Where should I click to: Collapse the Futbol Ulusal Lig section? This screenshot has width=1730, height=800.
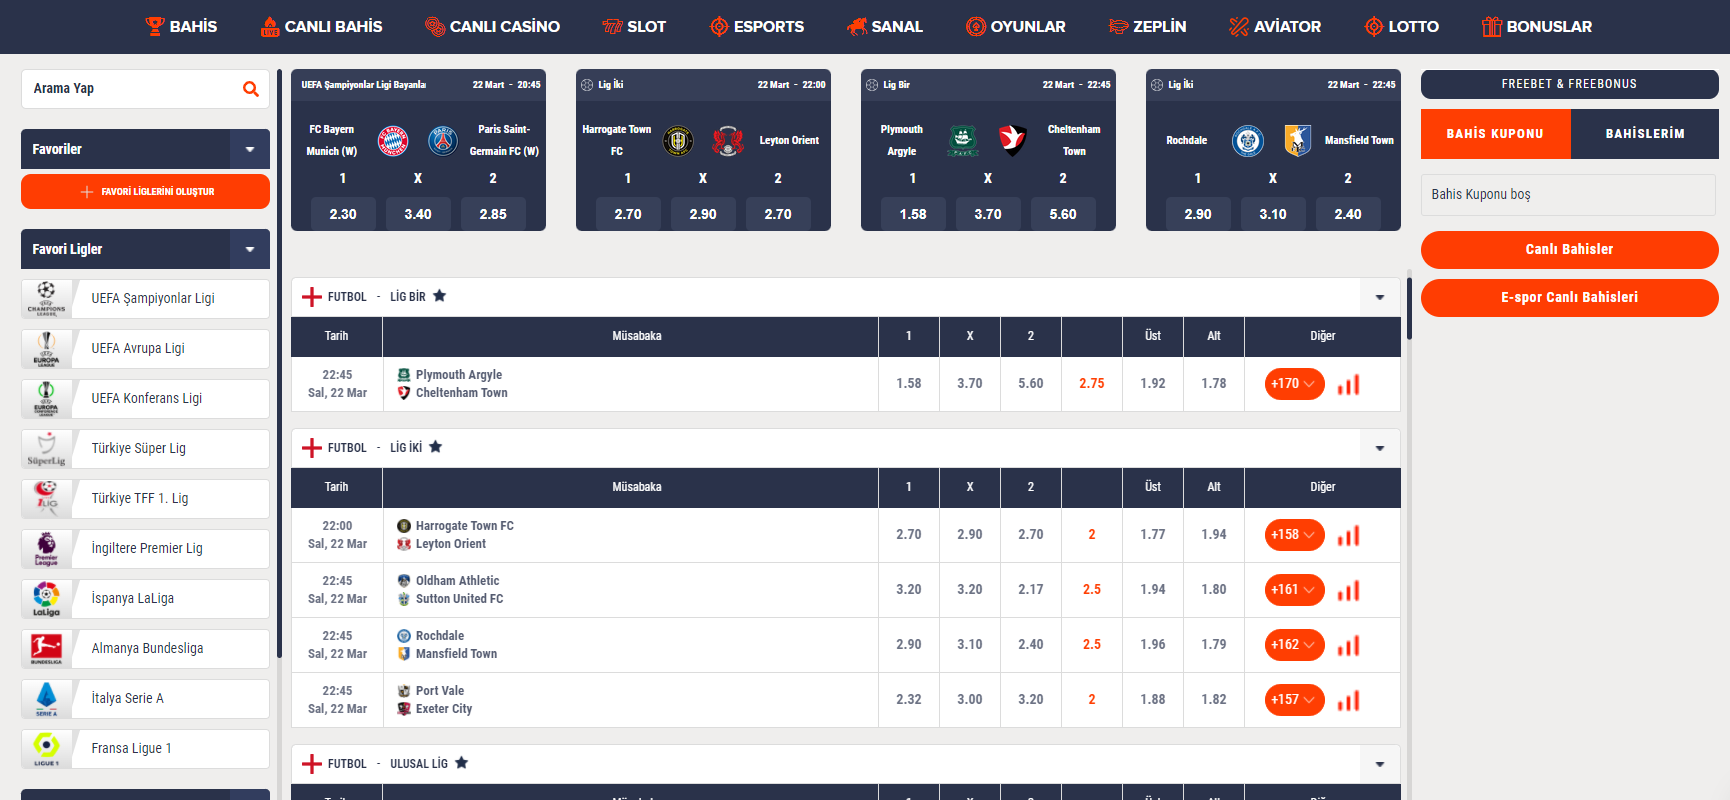coord(1380,764)
